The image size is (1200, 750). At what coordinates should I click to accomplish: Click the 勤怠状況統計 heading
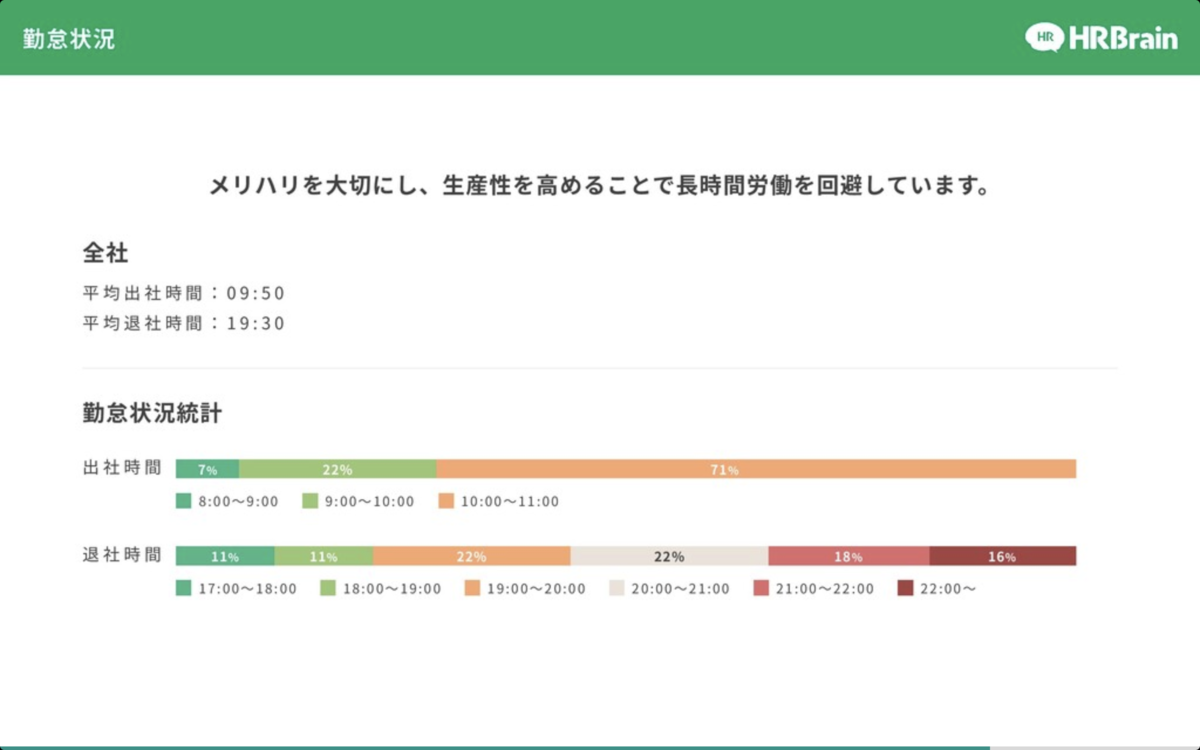point(152,413)
